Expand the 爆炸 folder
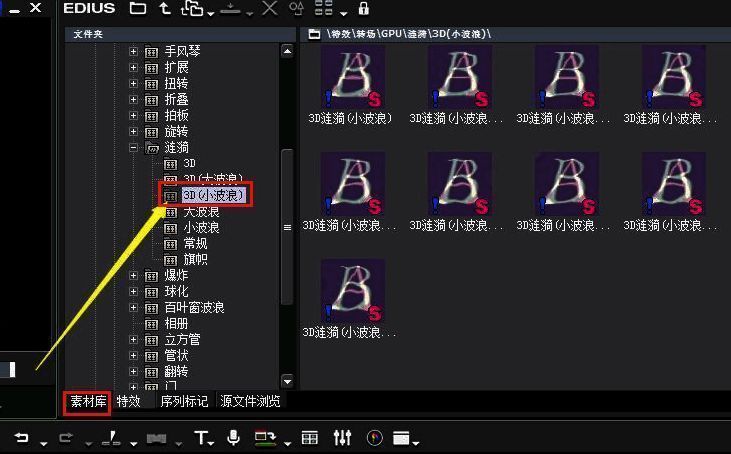Image resolution: width=731 pixels, height=454 pixels. click(x=133, y=275)
